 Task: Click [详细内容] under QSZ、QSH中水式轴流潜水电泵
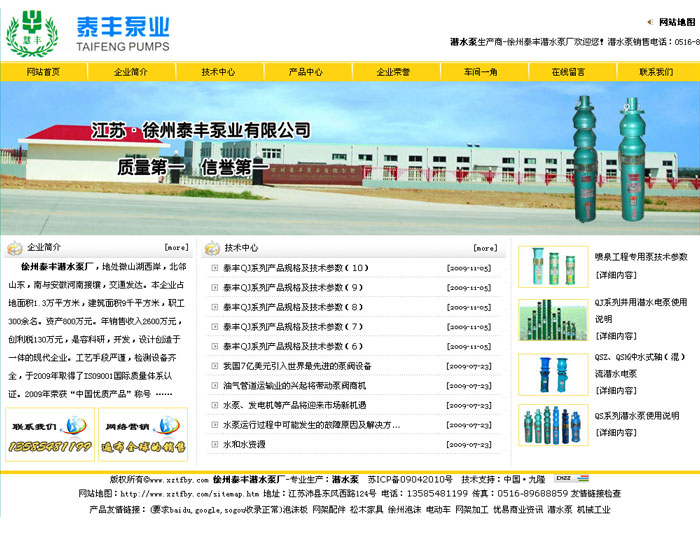click(x=616, y=390)
